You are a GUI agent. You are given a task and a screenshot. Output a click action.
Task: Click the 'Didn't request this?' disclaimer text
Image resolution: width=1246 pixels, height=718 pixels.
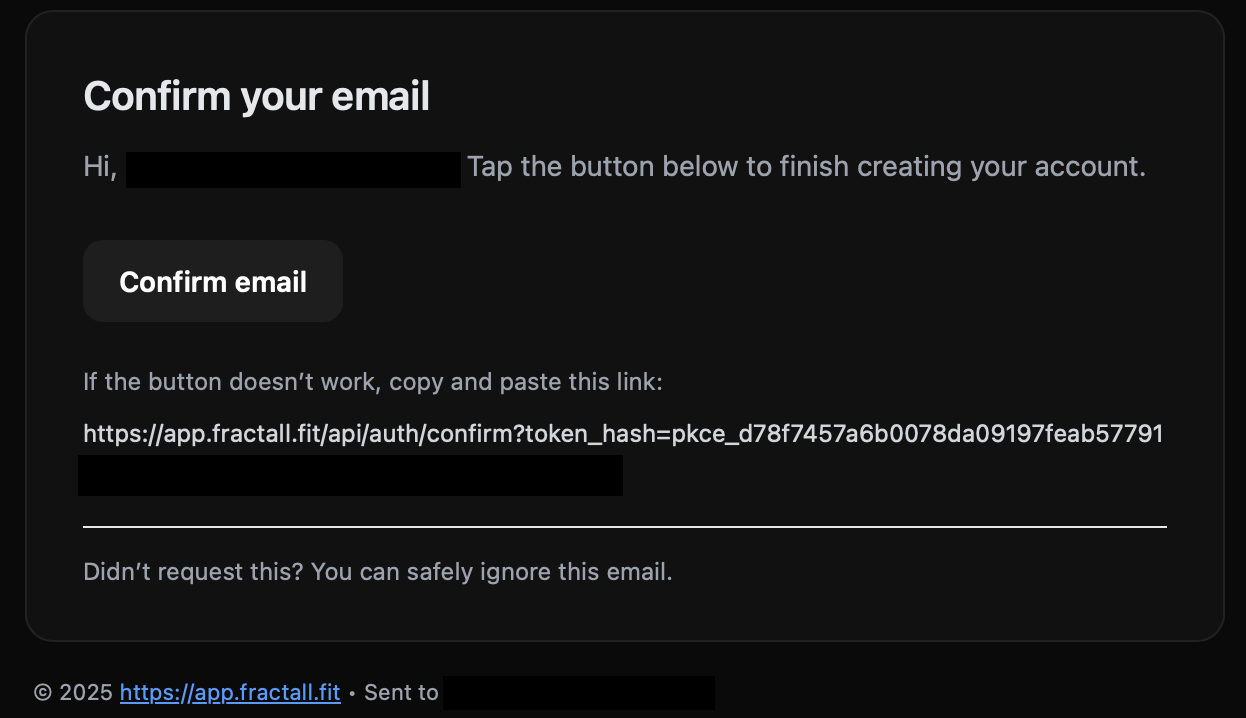pyautogui.click(x=376, y=571)
